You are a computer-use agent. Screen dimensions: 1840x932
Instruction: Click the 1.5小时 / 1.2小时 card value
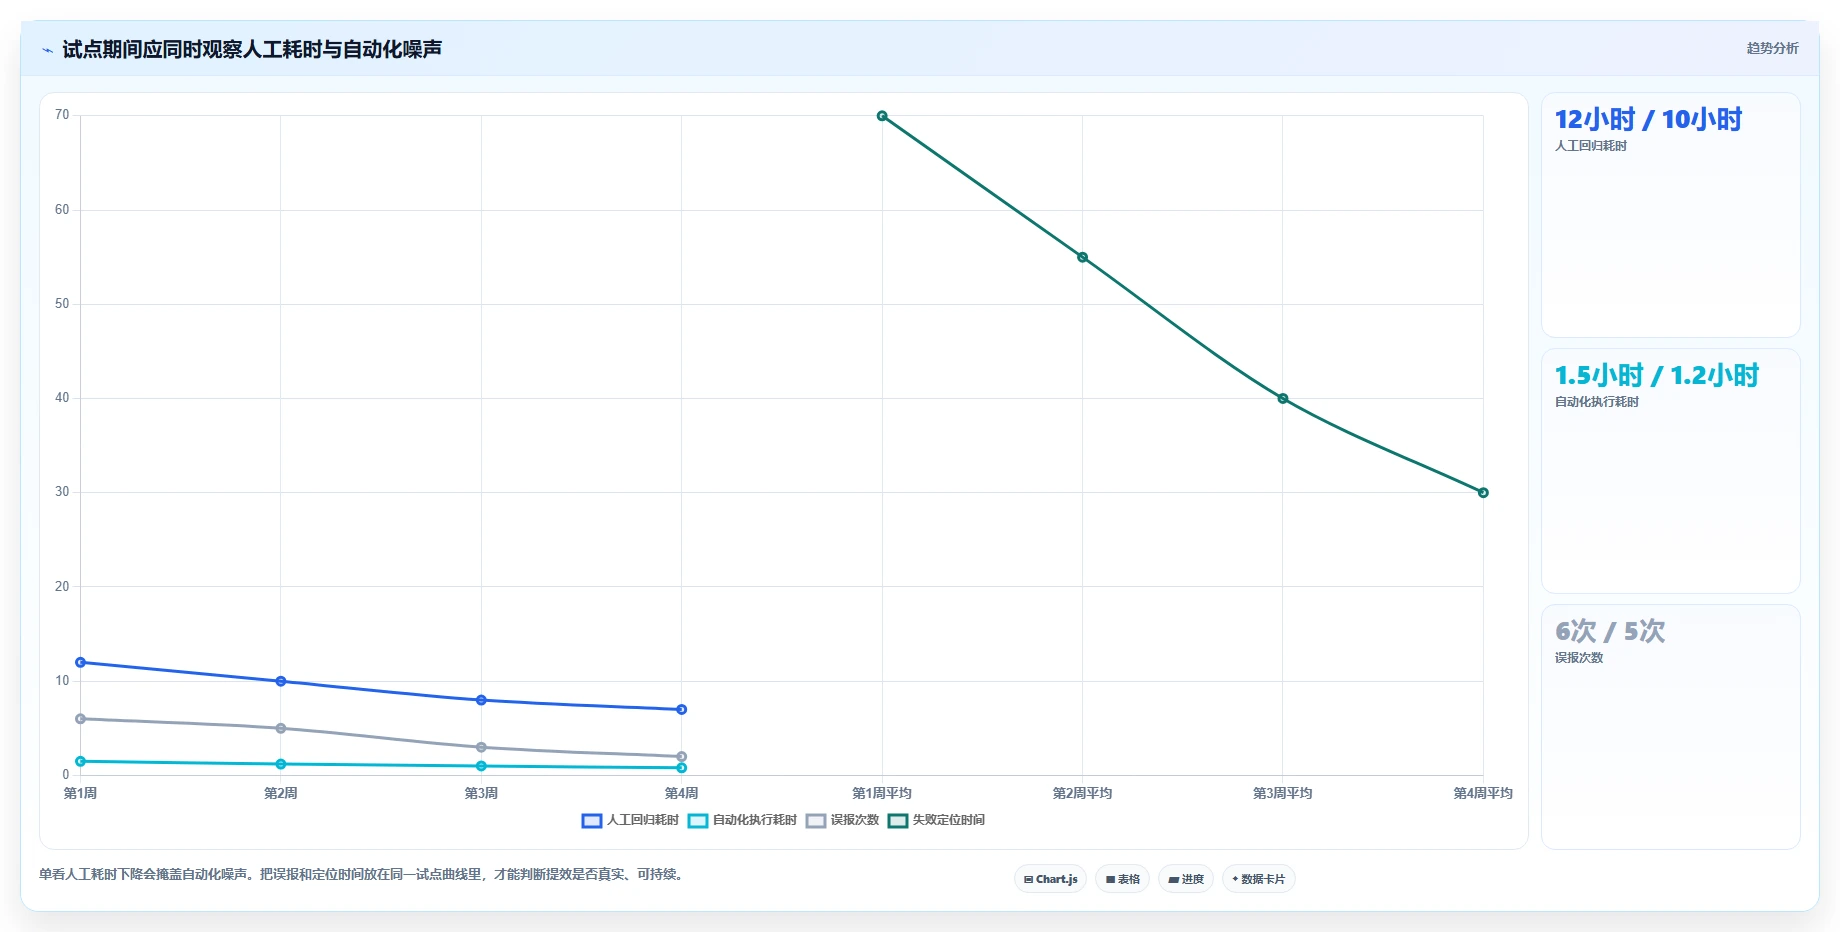pyautogui.click(x=1656, y=376)
